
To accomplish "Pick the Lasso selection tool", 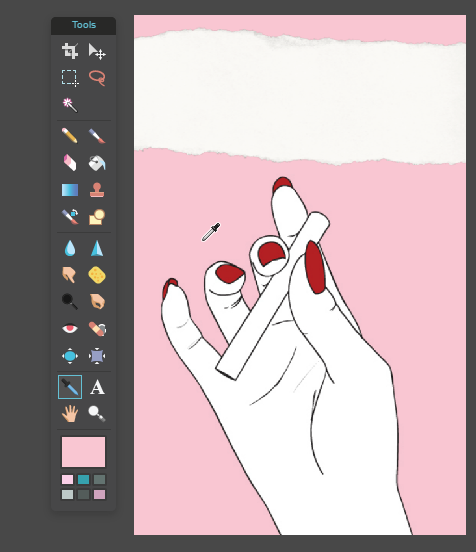I will [x=97, y=77].
